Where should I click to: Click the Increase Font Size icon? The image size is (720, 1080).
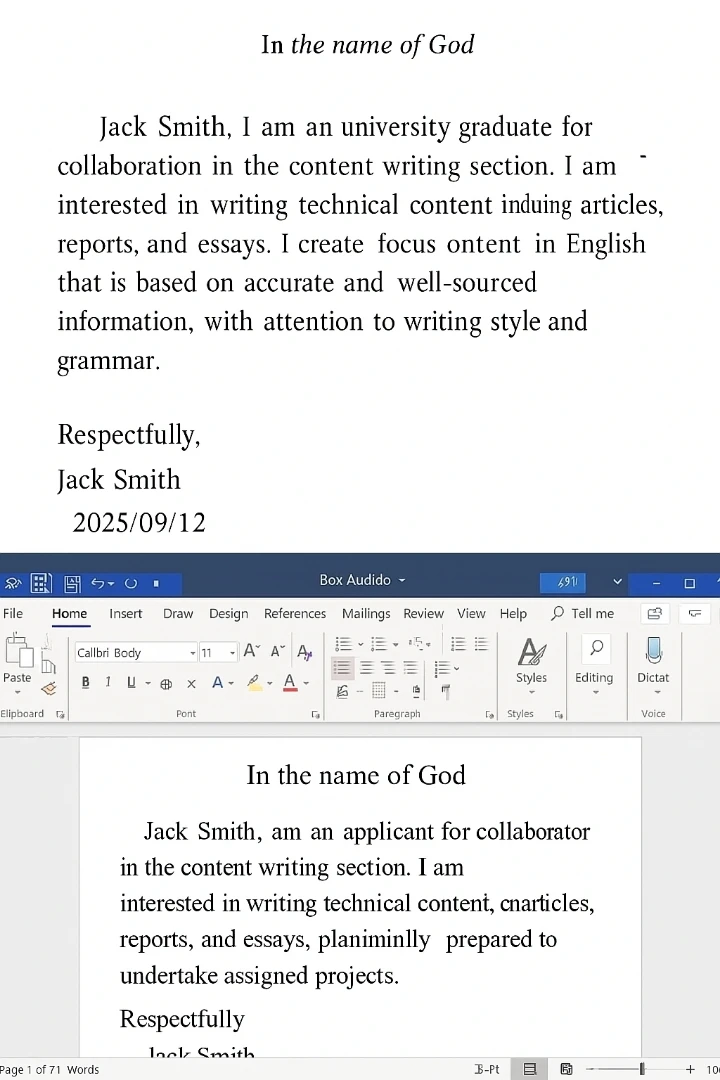tap(251, 652)
